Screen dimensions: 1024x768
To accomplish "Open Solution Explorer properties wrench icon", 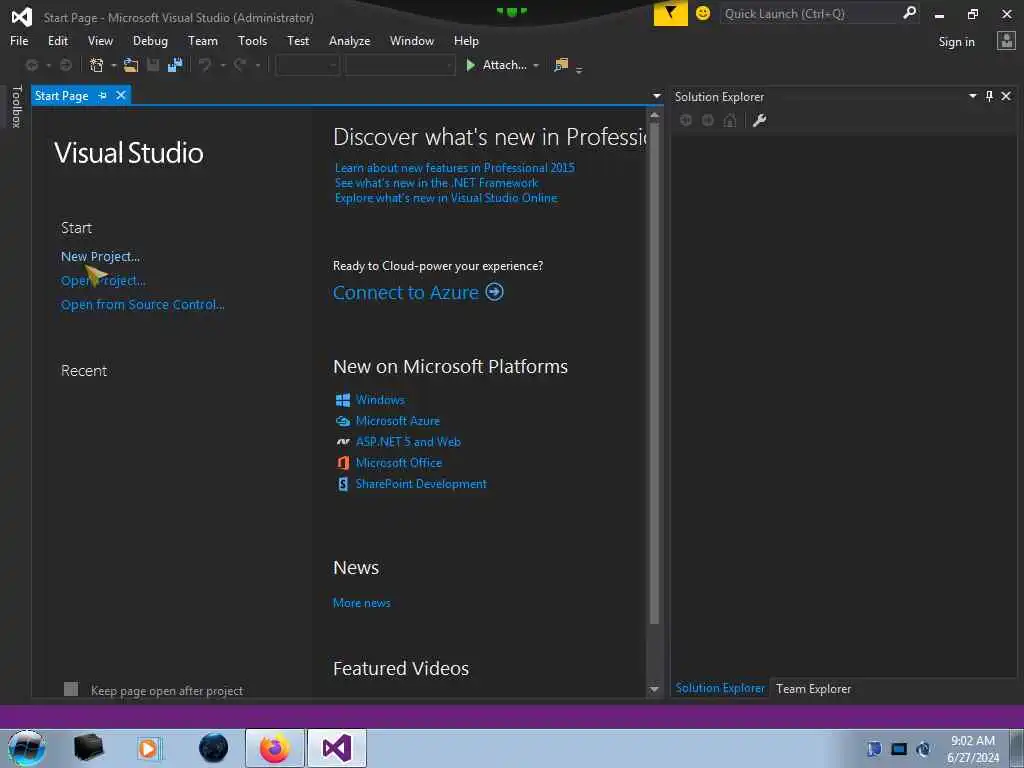I will (x=759, y=120).
